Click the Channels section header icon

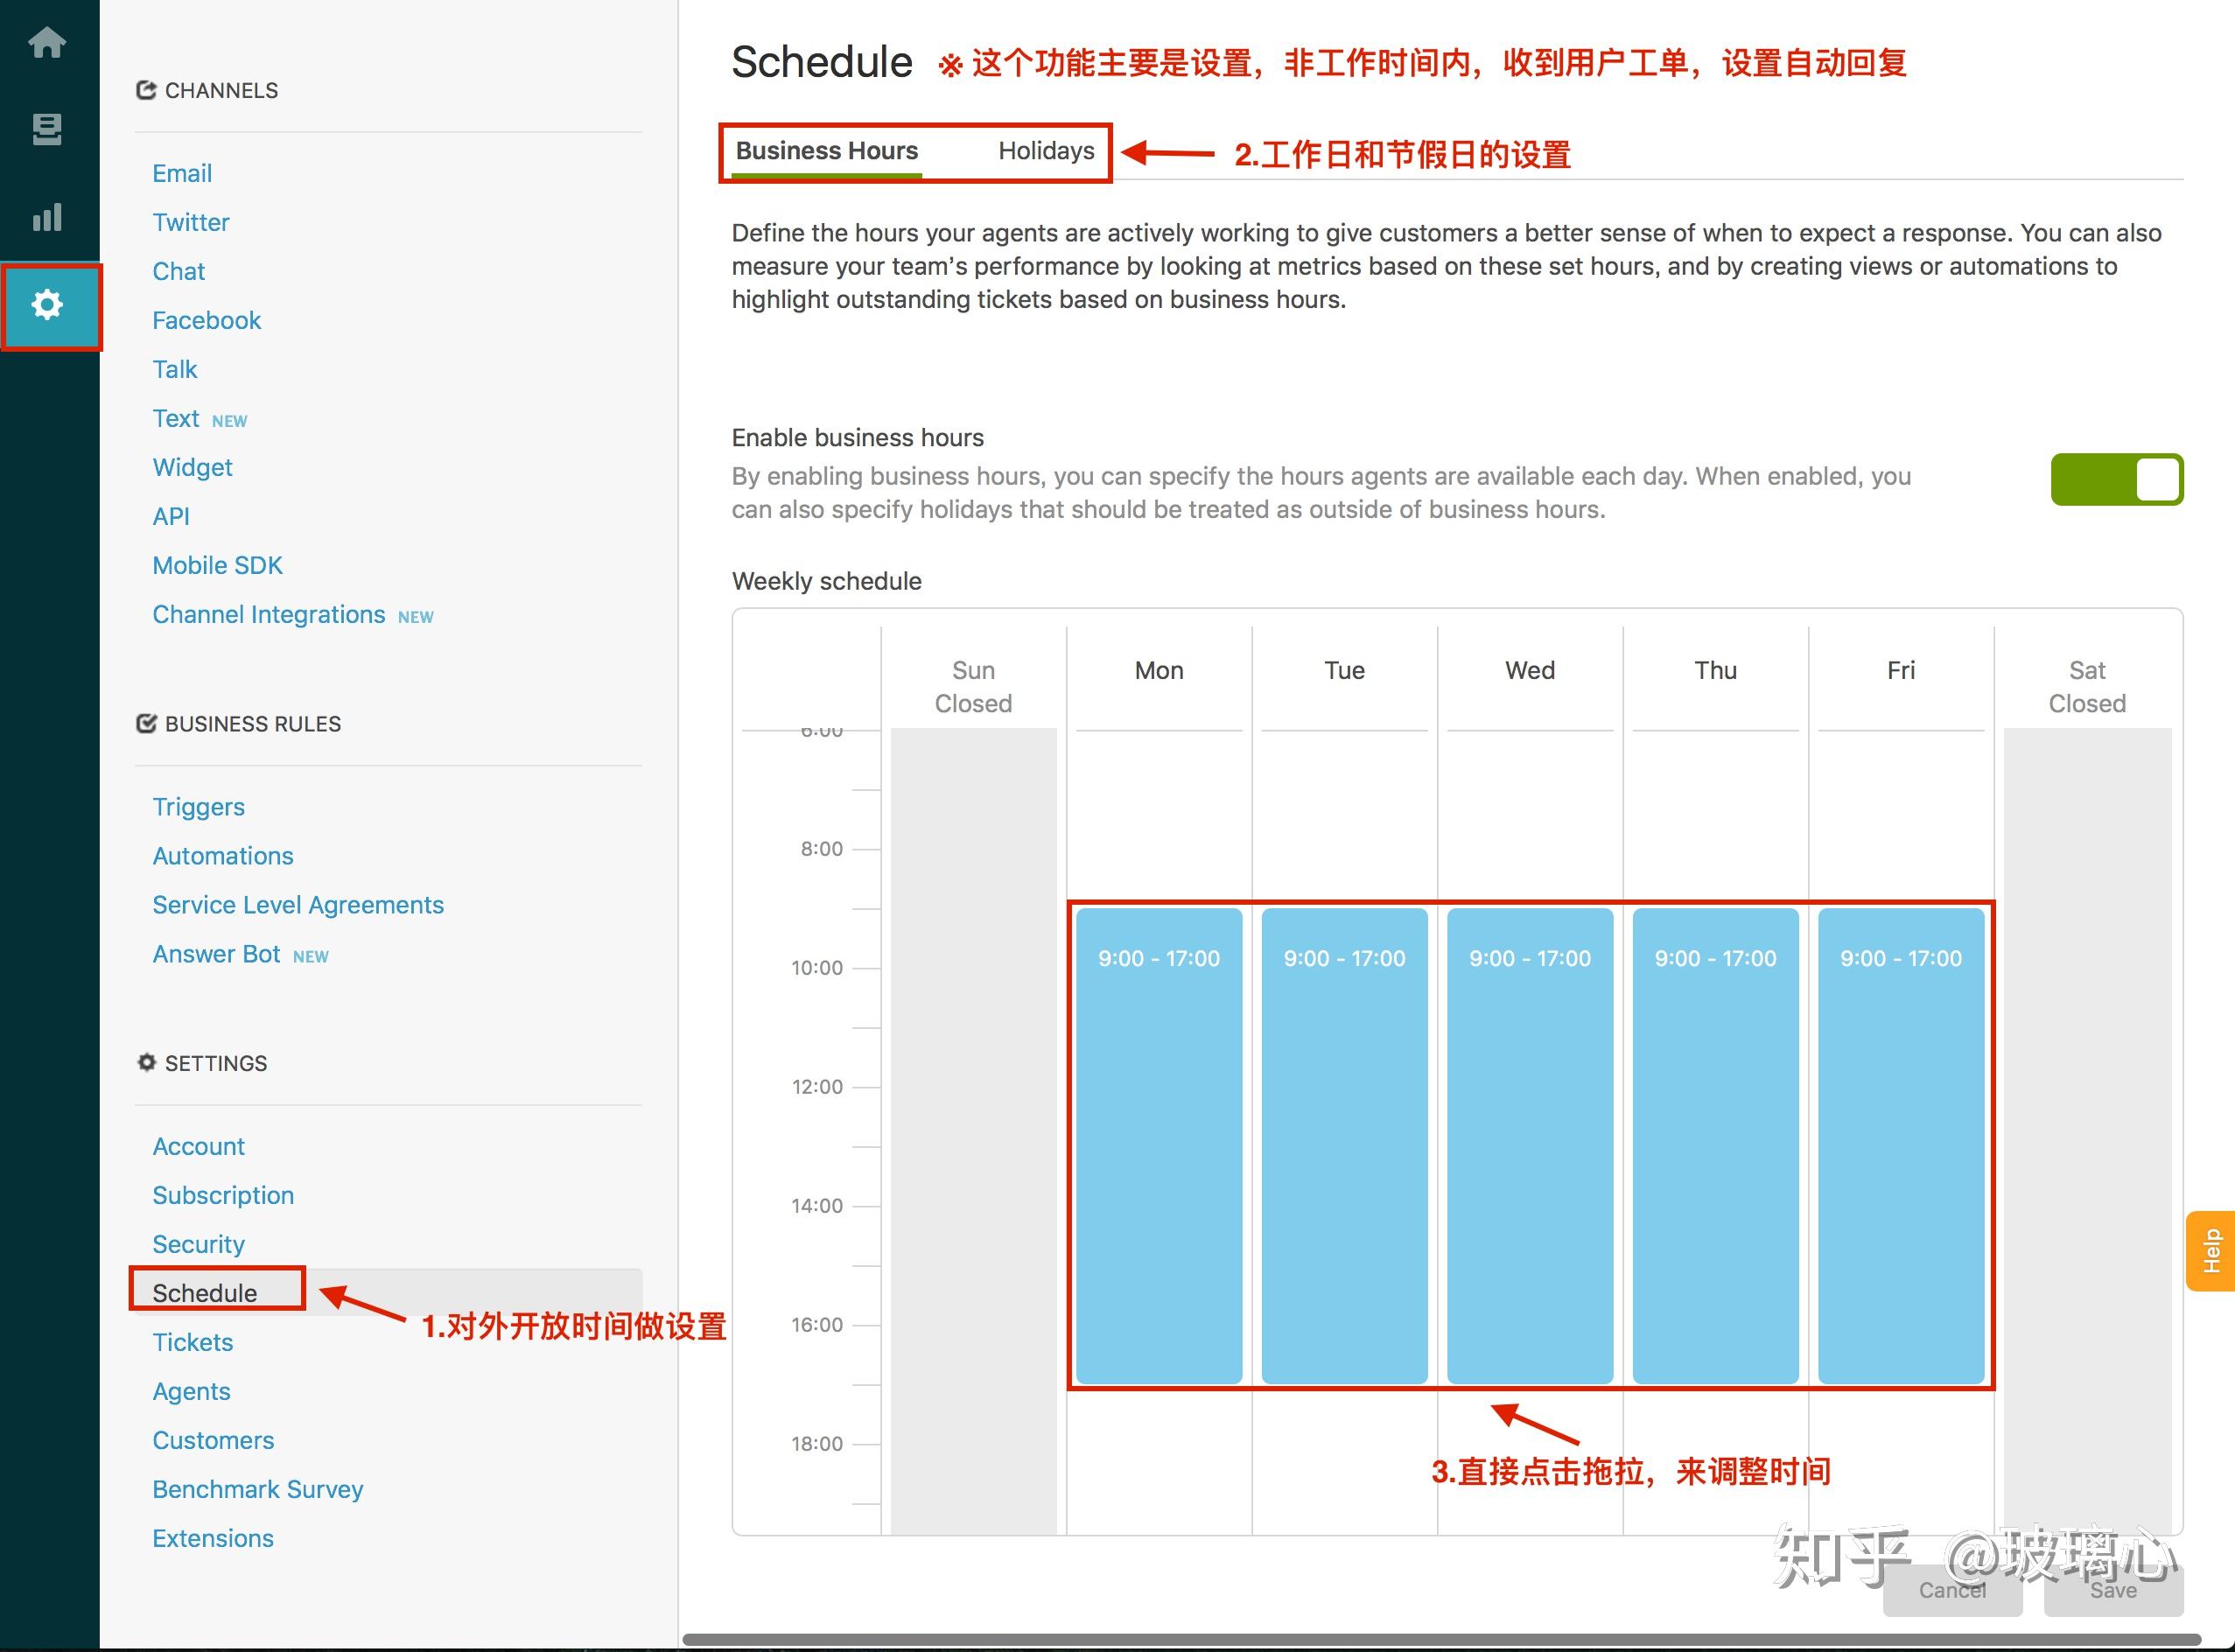click(x=146, y=90)
